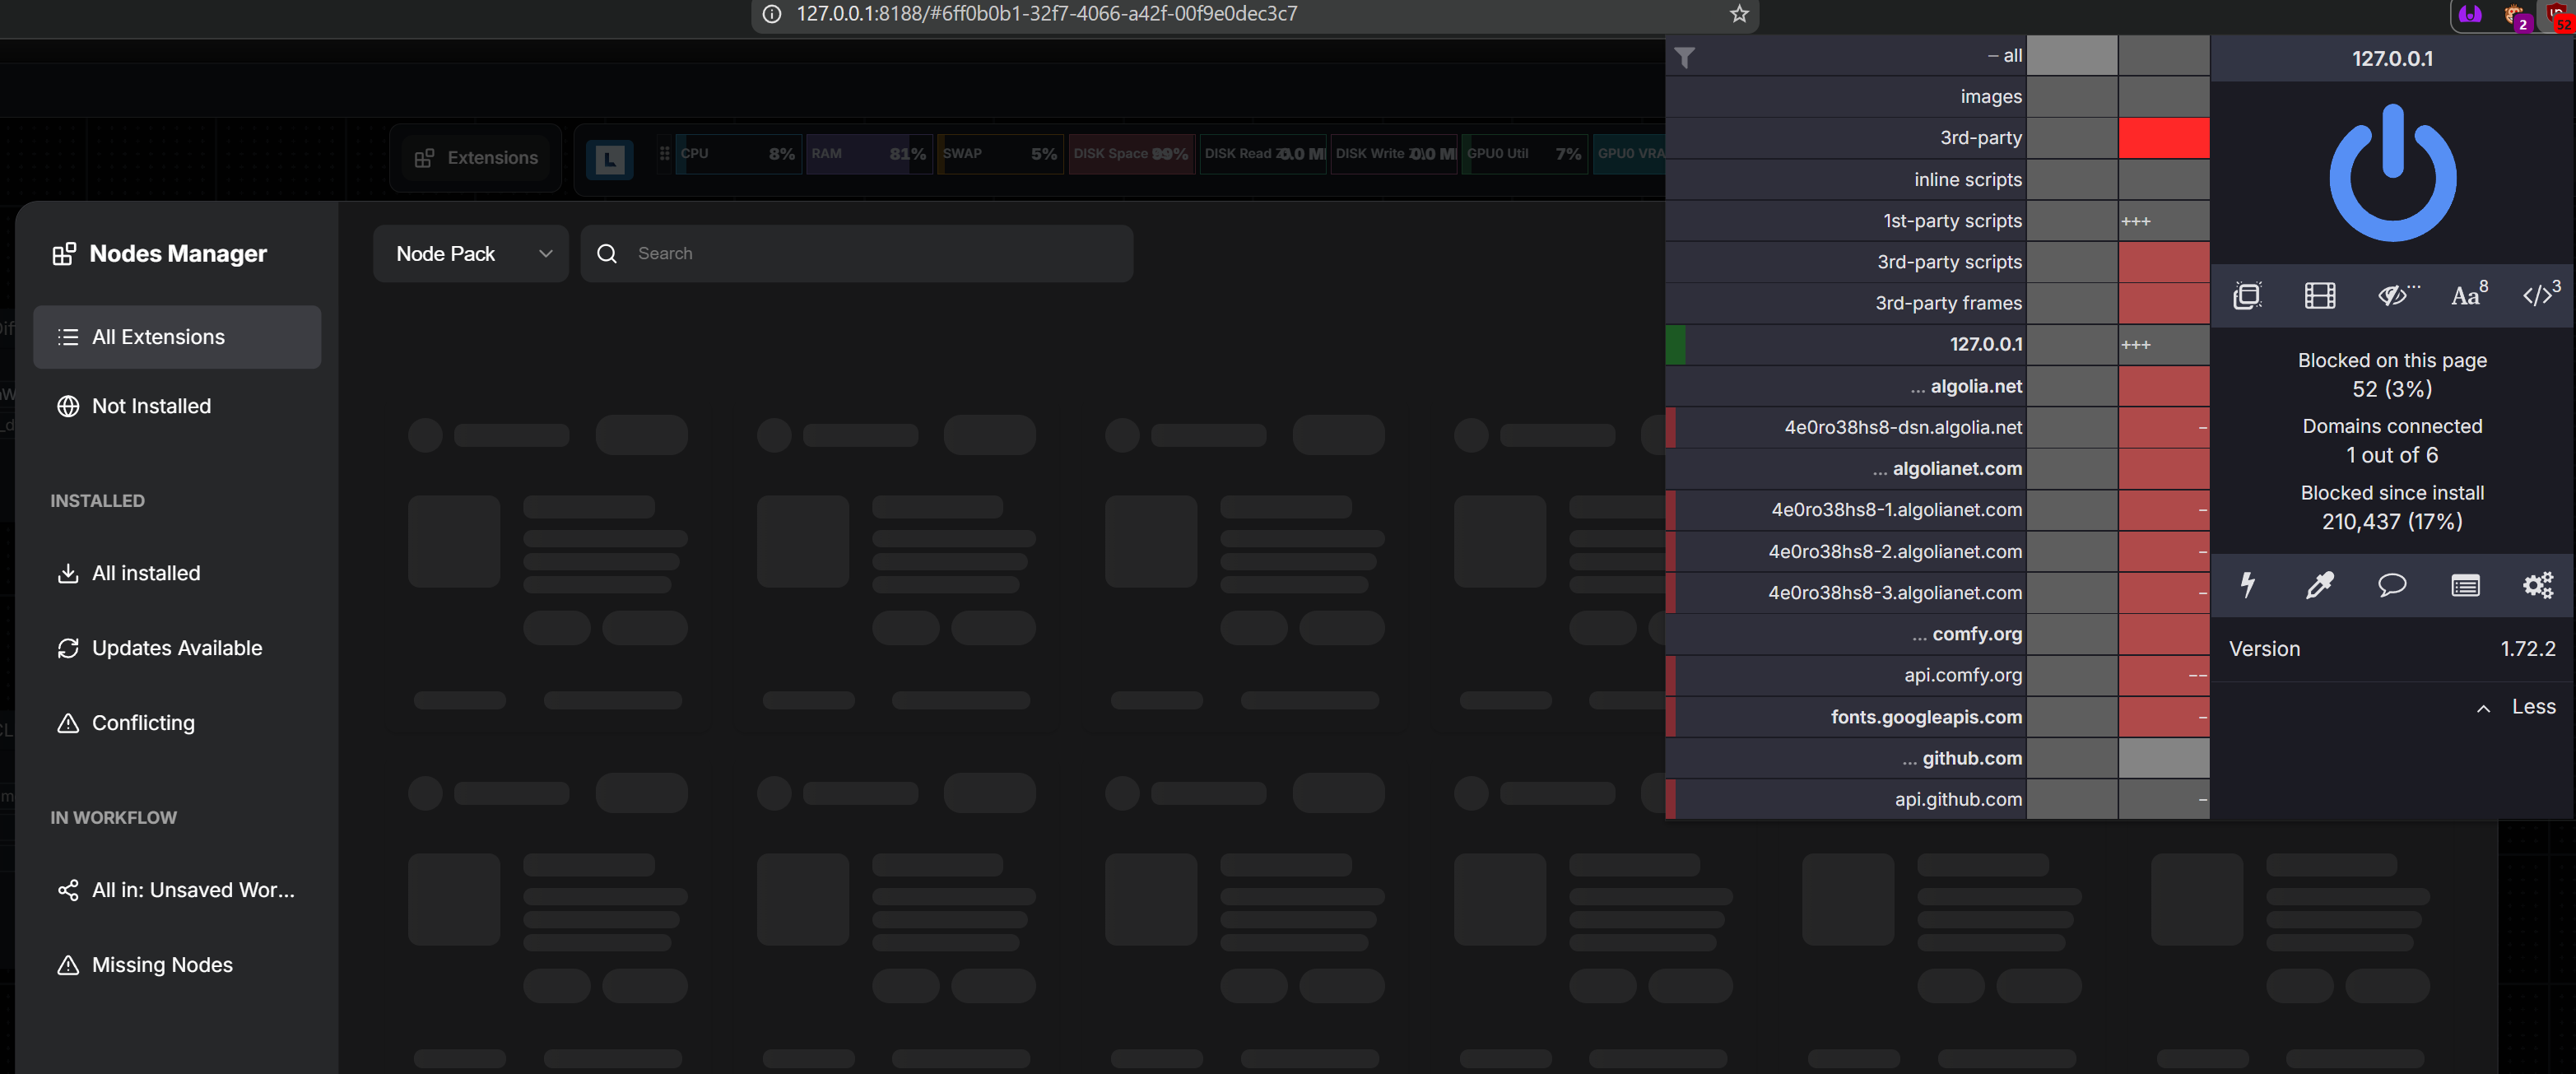Select Updates Available in sidebar

[177, 648]
